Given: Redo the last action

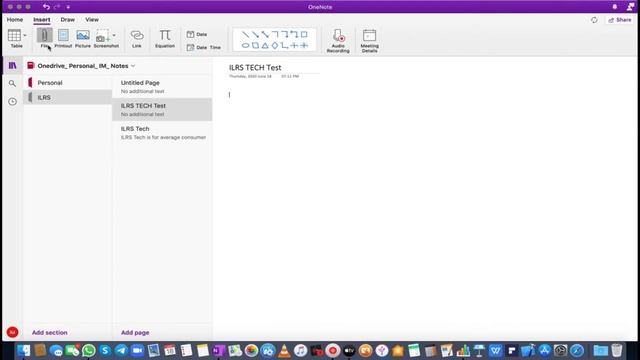Looking at the screenshot, I should (57, 7).
